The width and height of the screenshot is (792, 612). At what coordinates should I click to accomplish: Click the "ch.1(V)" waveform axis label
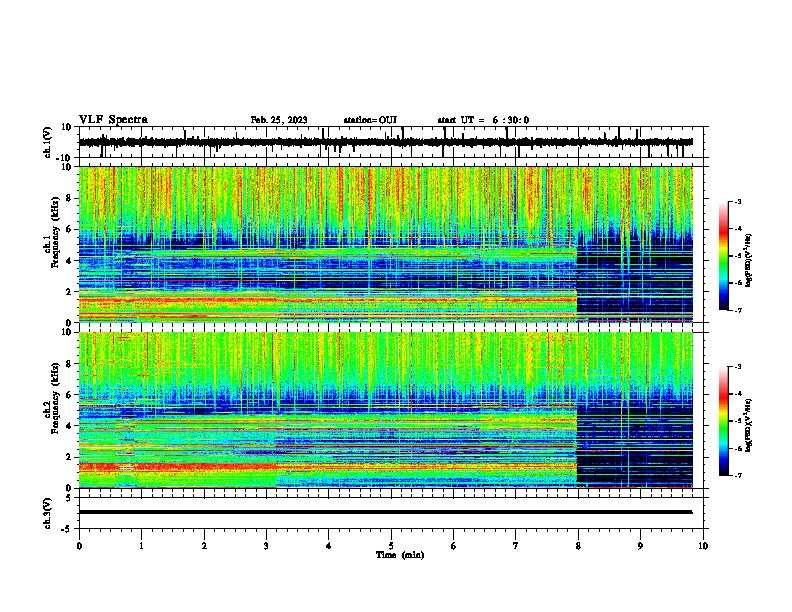point(48,142)
